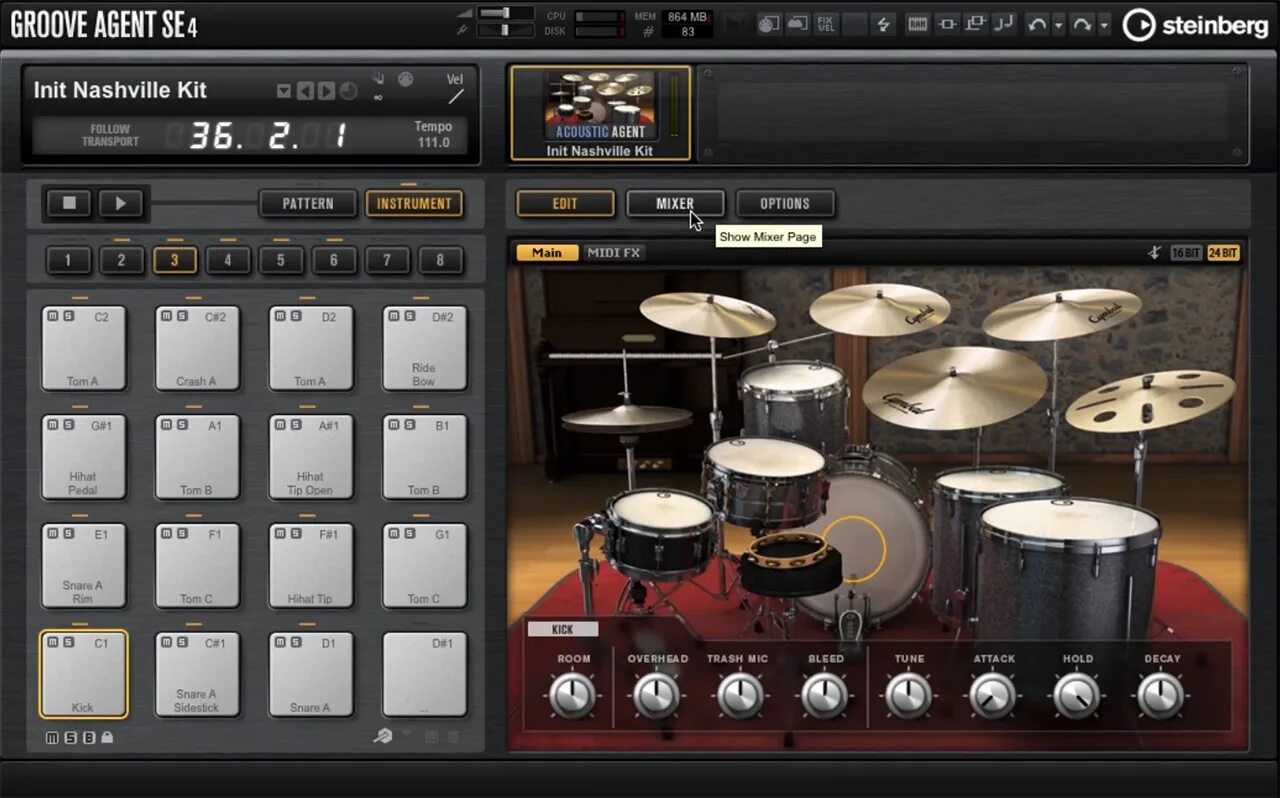Trigger the Ride Bow pad
This screenshot has height=798, width=1280.
(425, 348)
